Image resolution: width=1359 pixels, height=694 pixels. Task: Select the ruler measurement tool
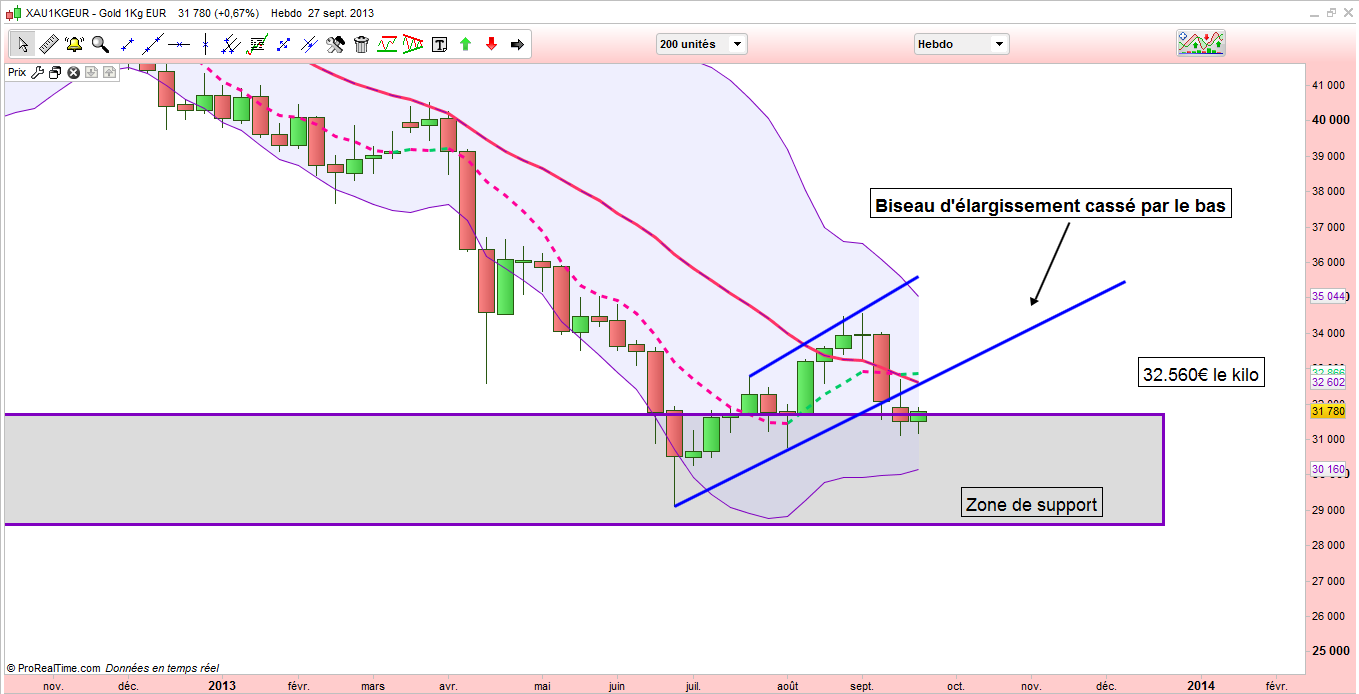point(49,44)
